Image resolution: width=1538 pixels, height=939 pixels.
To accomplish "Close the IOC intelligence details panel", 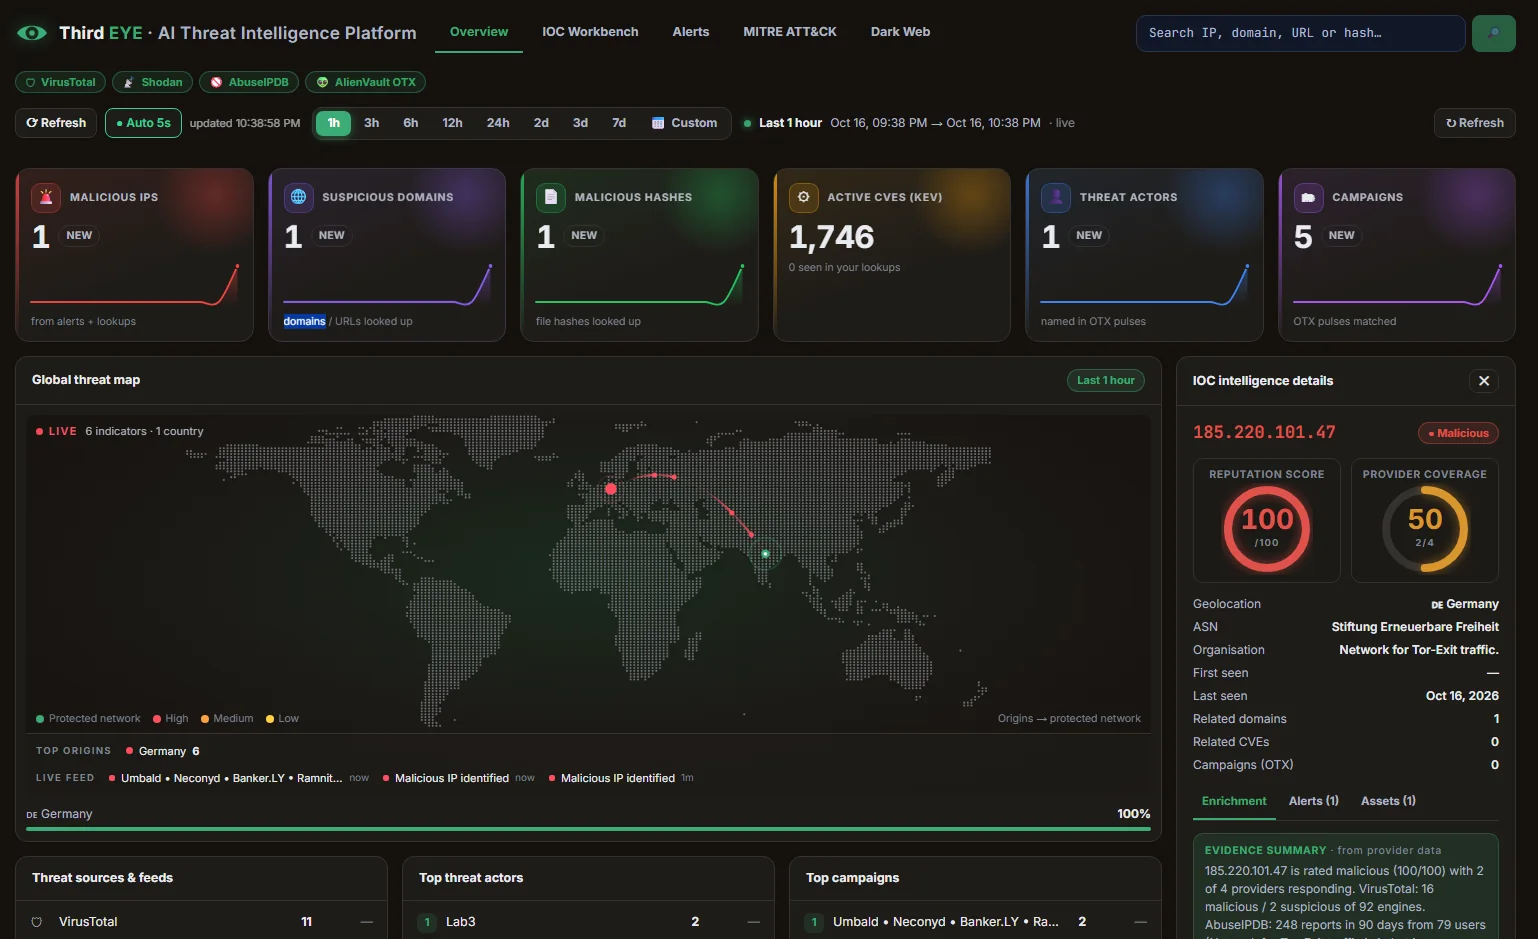I will (x=1484, y=381).
